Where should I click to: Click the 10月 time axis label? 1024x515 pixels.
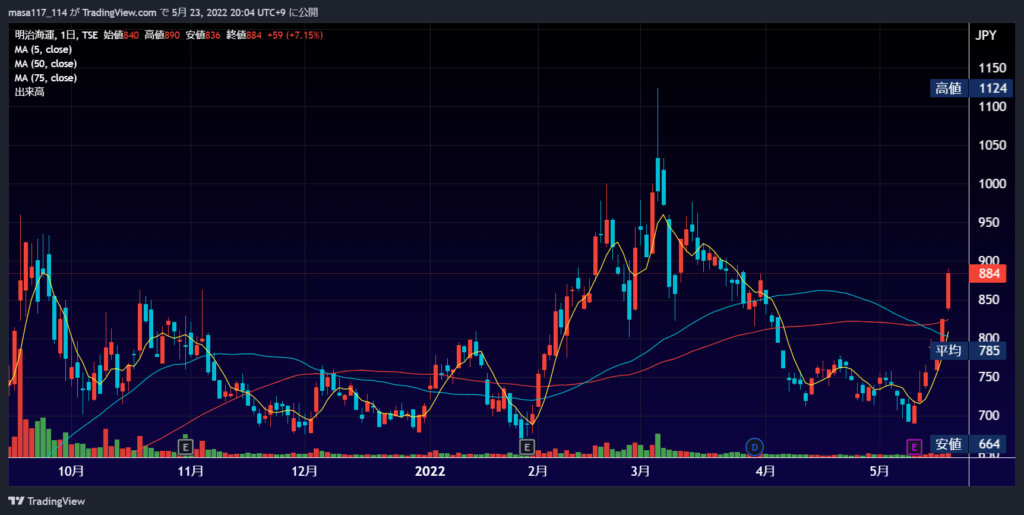[71, 471]
